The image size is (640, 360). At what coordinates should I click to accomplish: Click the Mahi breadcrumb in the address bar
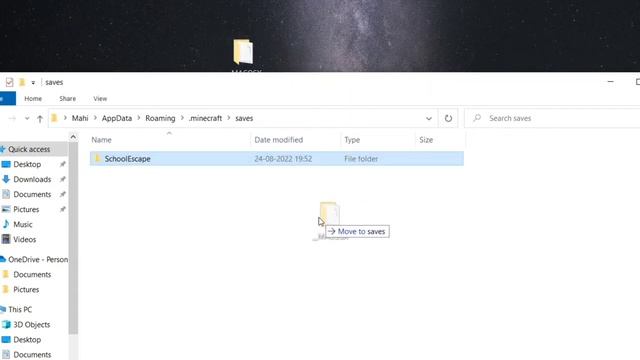coord(80,118)
